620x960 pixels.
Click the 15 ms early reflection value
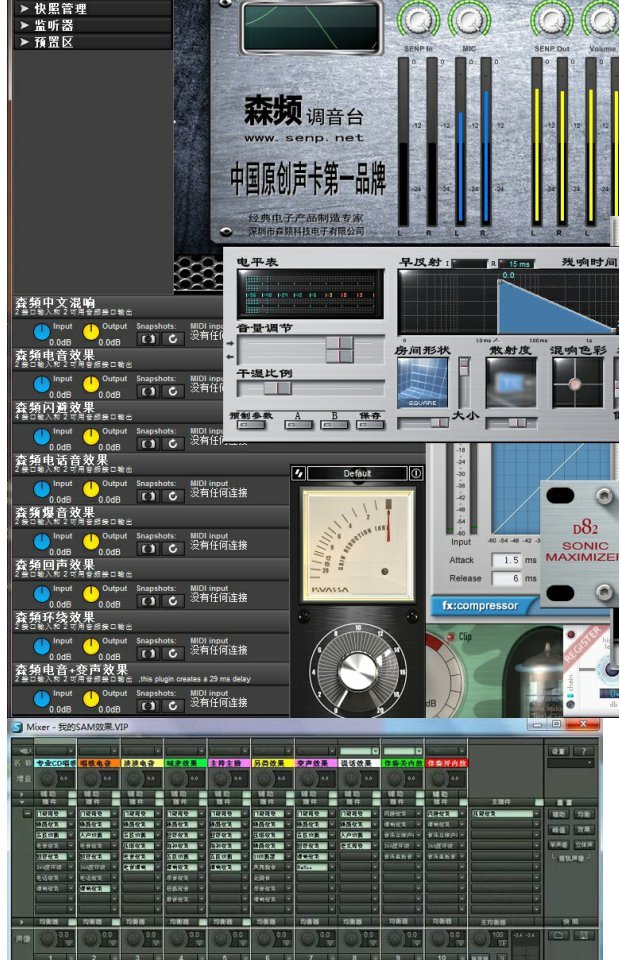pyautogui.click(x=517, y=264)
